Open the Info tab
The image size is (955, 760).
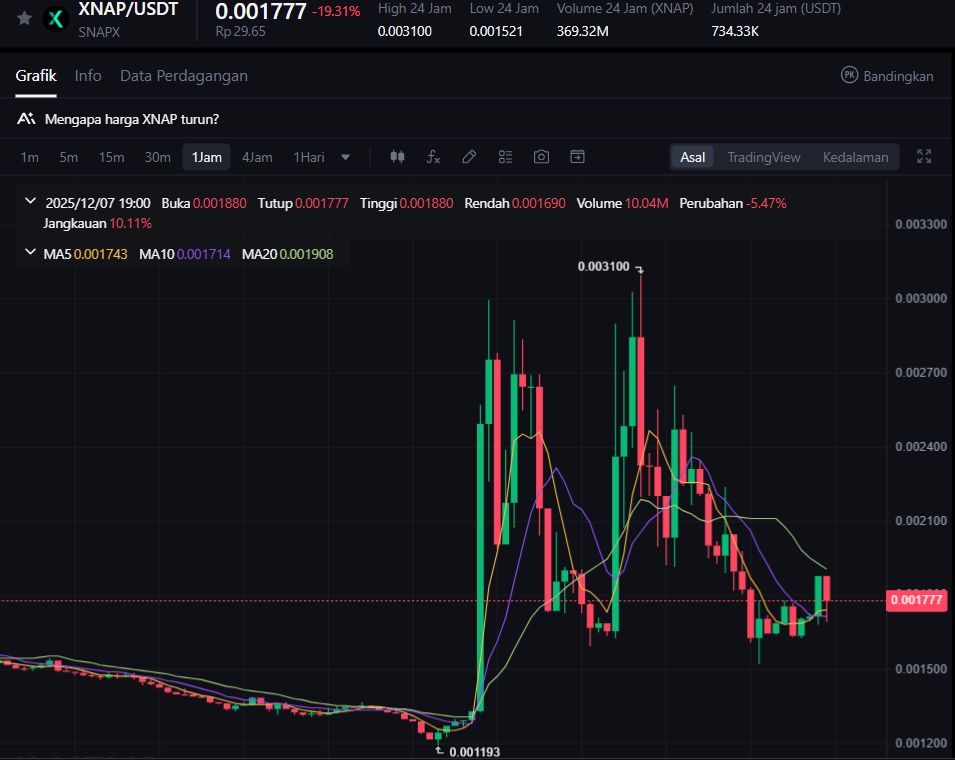point(88,76)
